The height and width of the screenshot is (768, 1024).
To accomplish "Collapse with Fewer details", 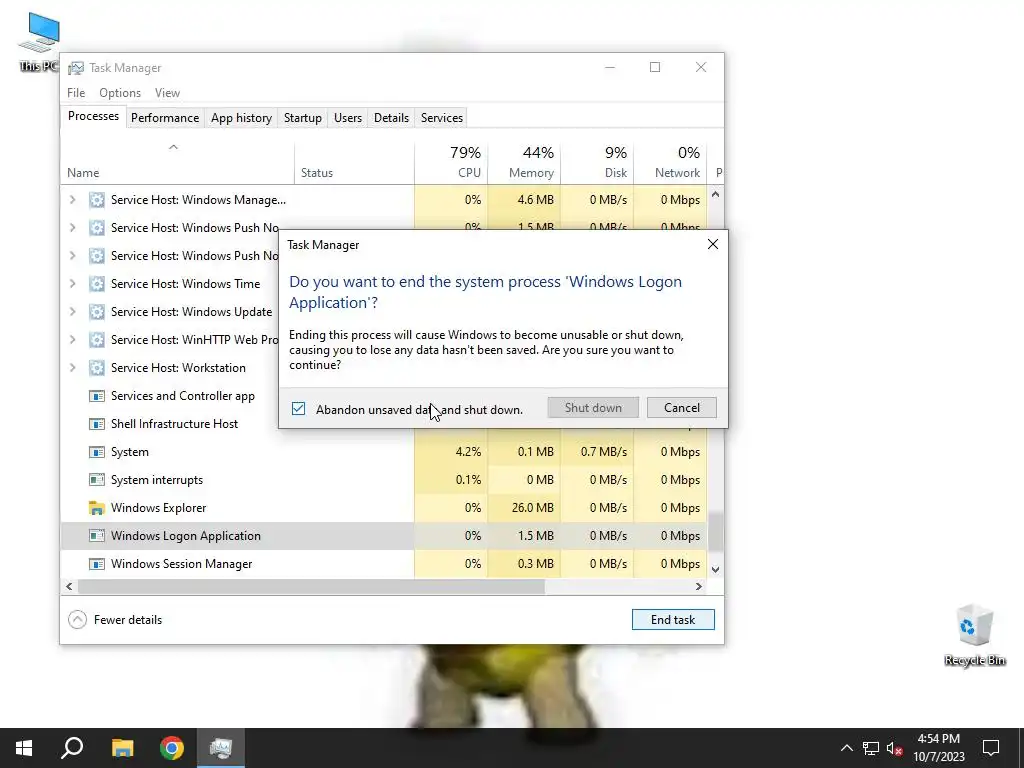I will coord(115,620).
